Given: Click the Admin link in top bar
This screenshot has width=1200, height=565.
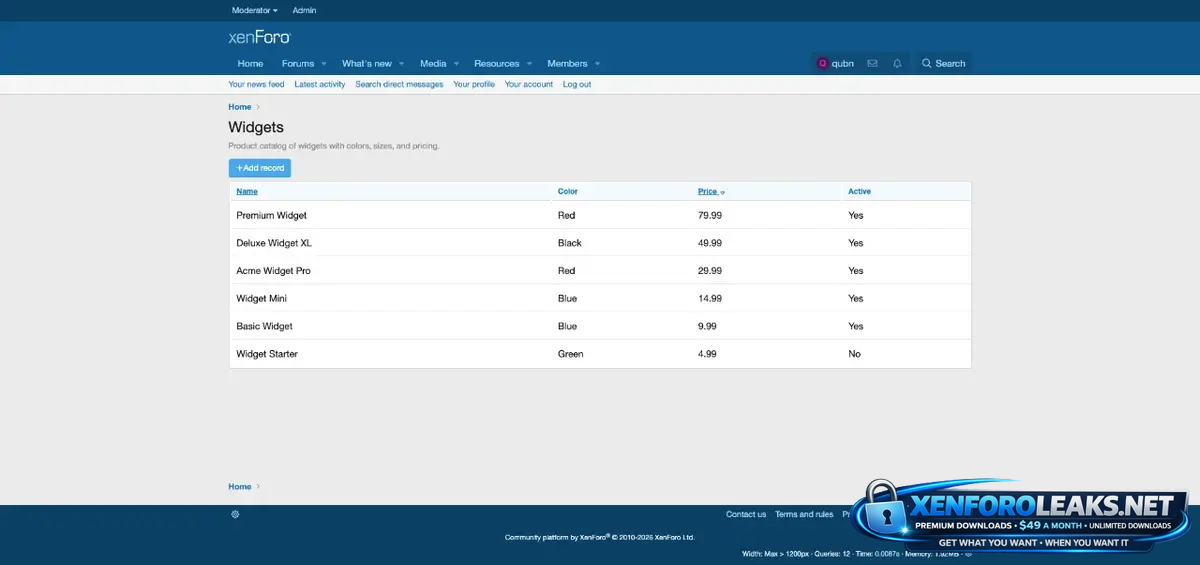Looking at the screenshot, I should (x=304, y=10).
